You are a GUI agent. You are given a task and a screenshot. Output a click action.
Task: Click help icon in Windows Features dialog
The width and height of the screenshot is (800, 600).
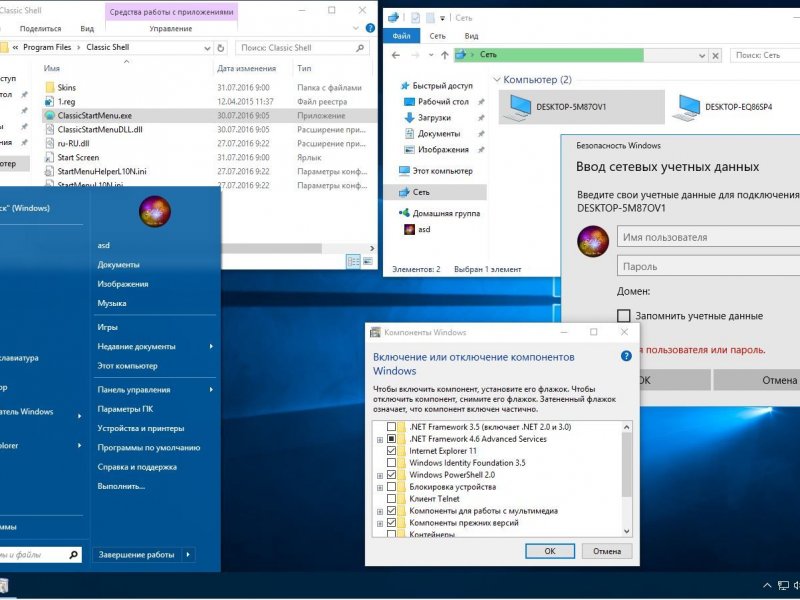[626, 356]
